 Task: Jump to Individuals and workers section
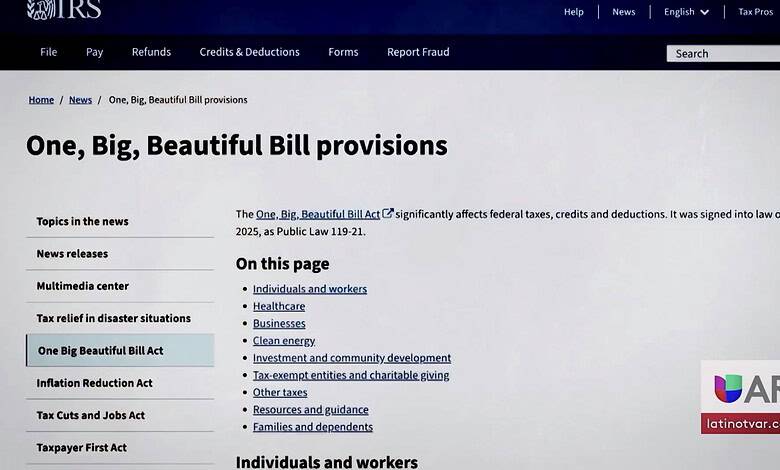point(309,289)
